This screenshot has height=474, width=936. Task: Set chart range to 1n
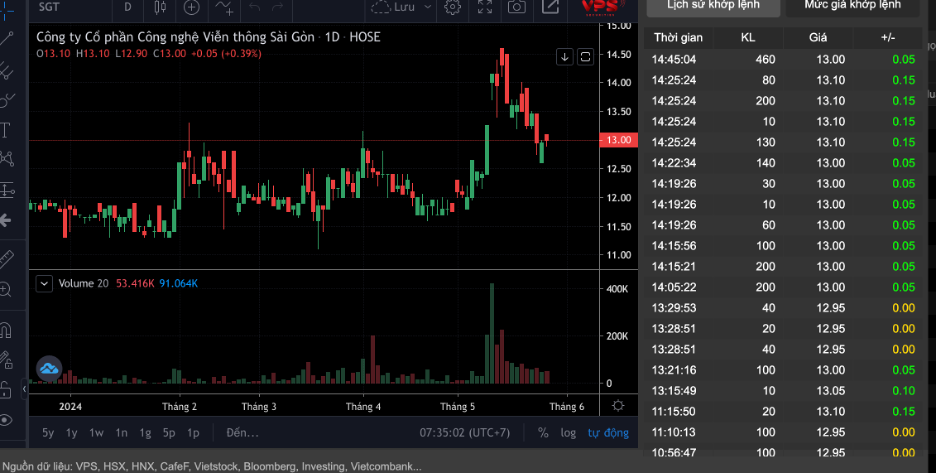pyautogui.click(x=121, y=433)
